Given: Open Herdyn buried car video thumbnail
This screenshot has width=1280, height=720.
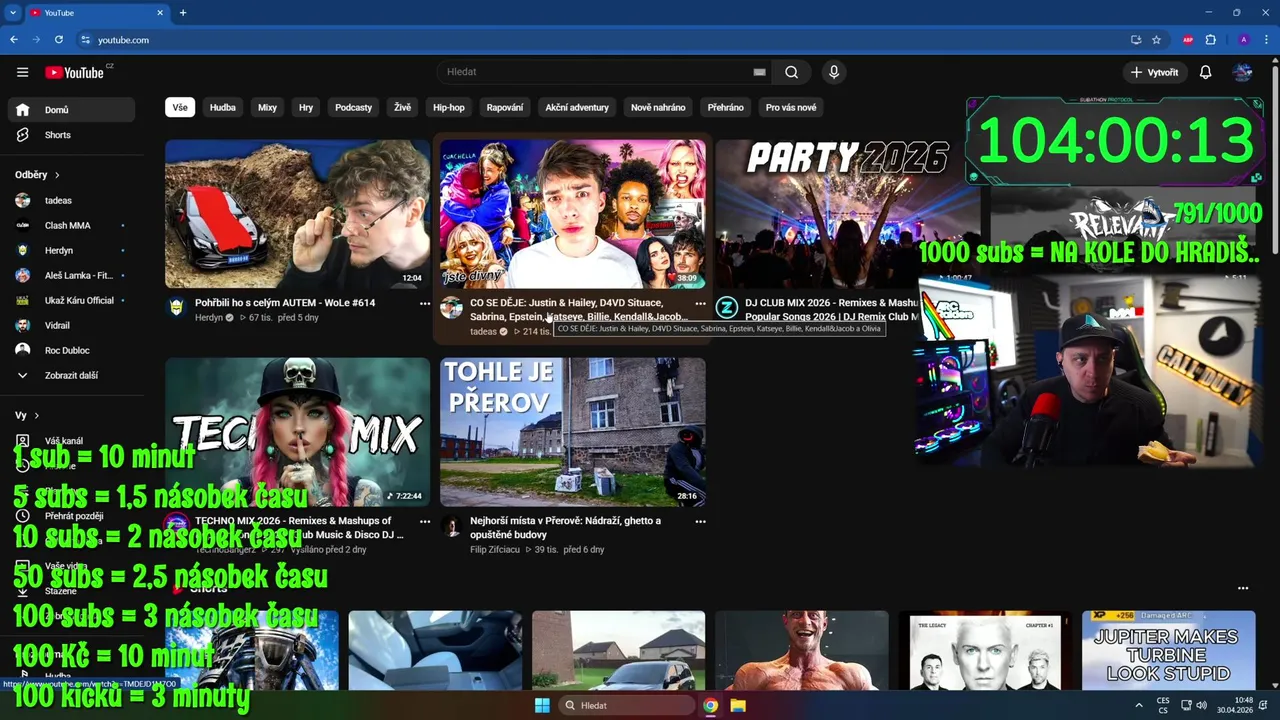Looking at the screenshot, I should tap(298, 214).
